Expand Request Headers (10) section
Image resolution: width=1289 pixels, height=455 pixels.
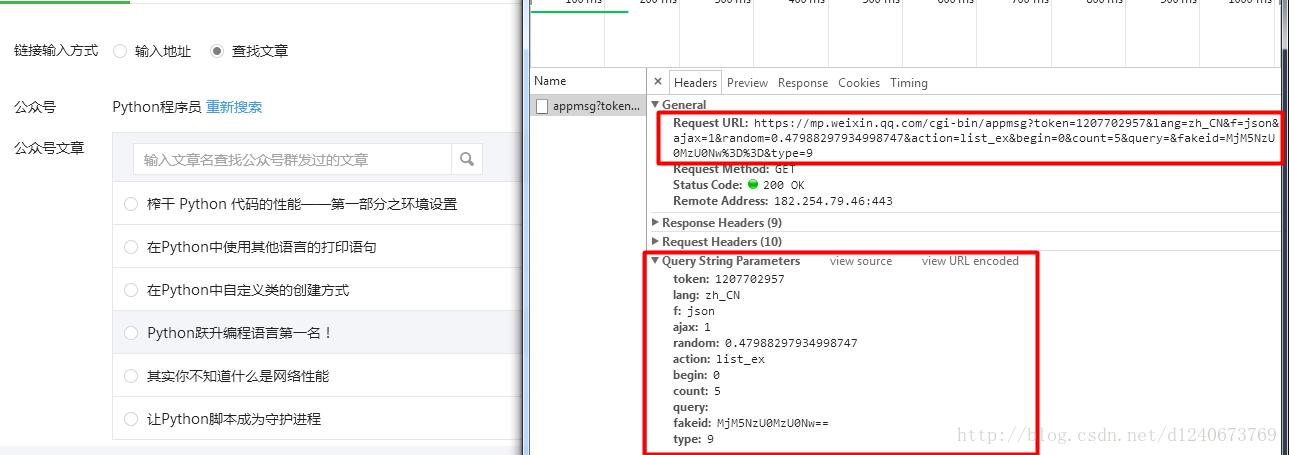(656, 242)
